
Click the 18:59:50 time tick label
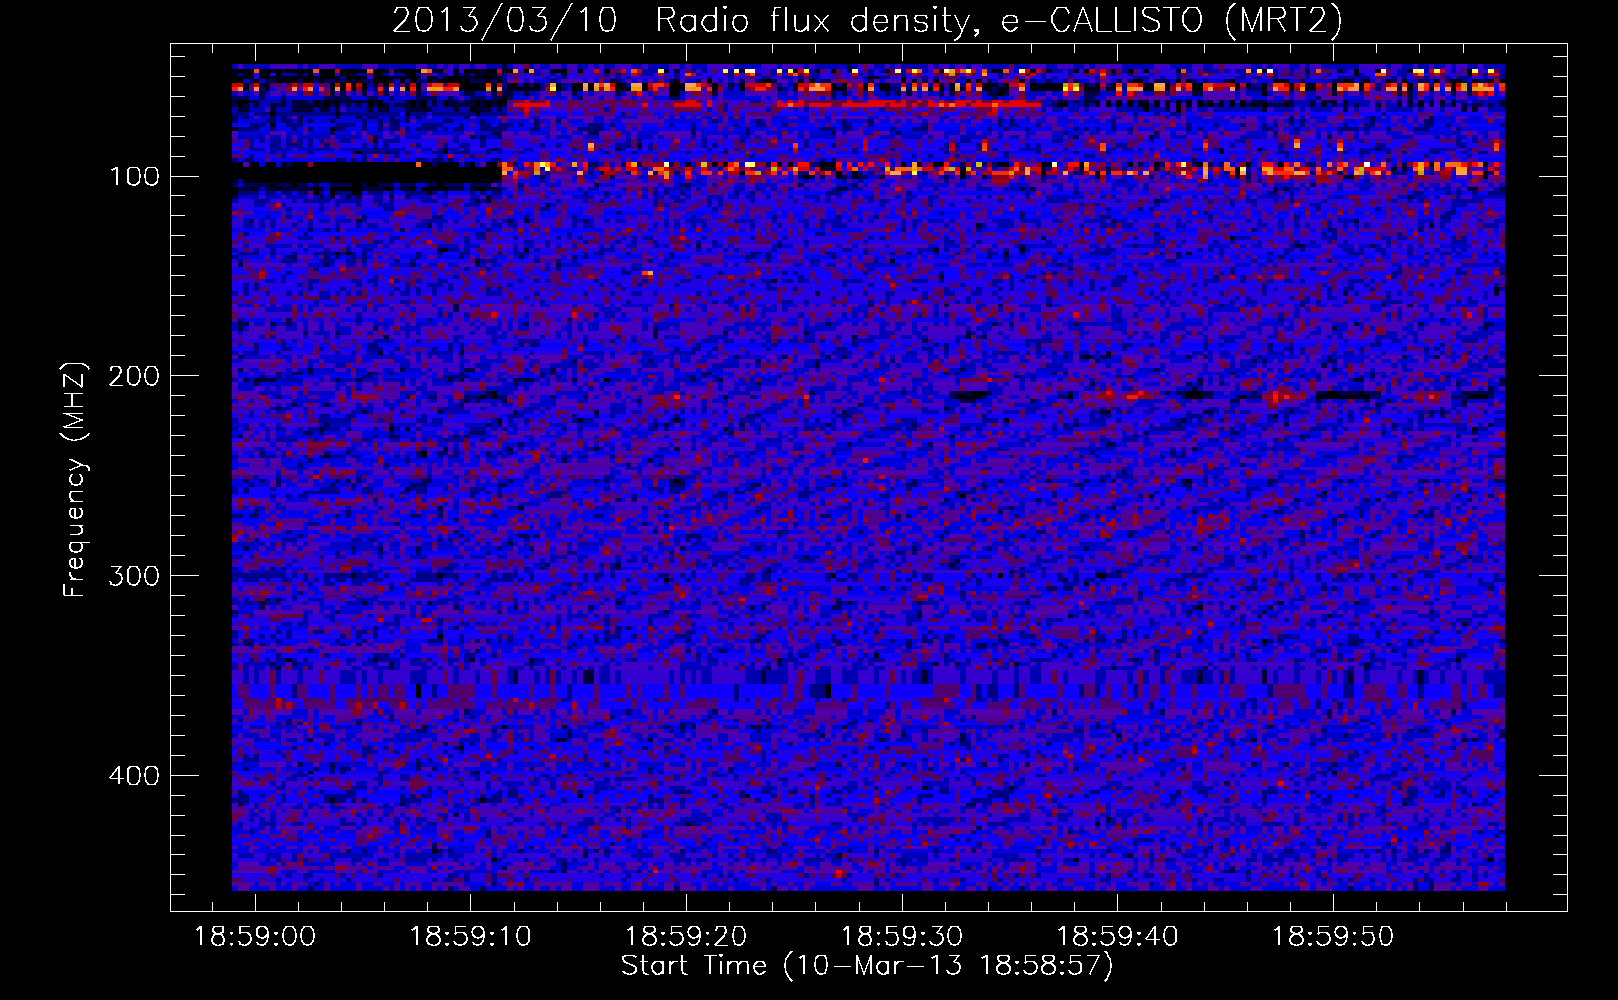(x=1333, y=937)
